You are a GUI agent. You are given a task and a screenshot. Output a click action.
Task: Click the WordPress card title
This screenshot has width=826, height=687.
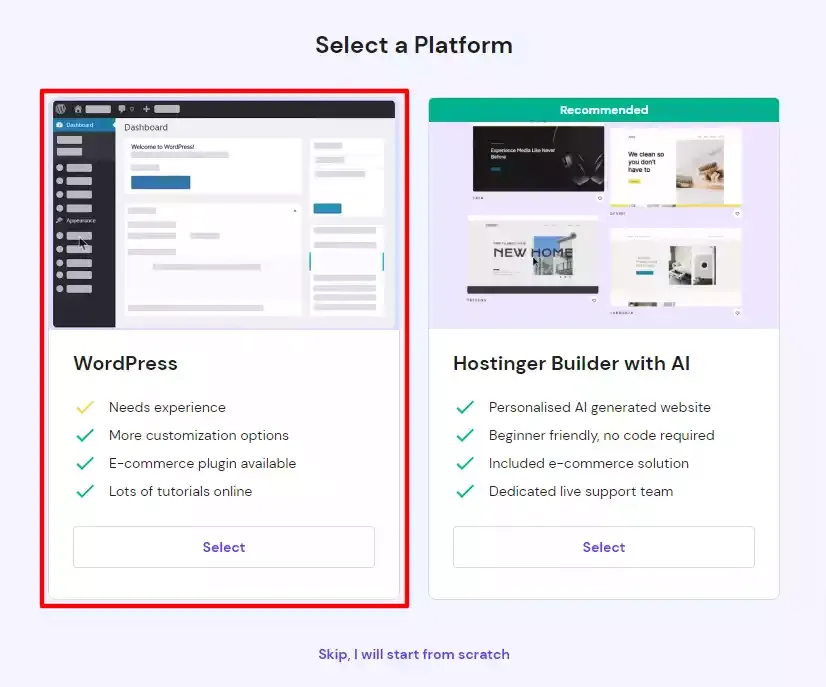click(125, 363)
